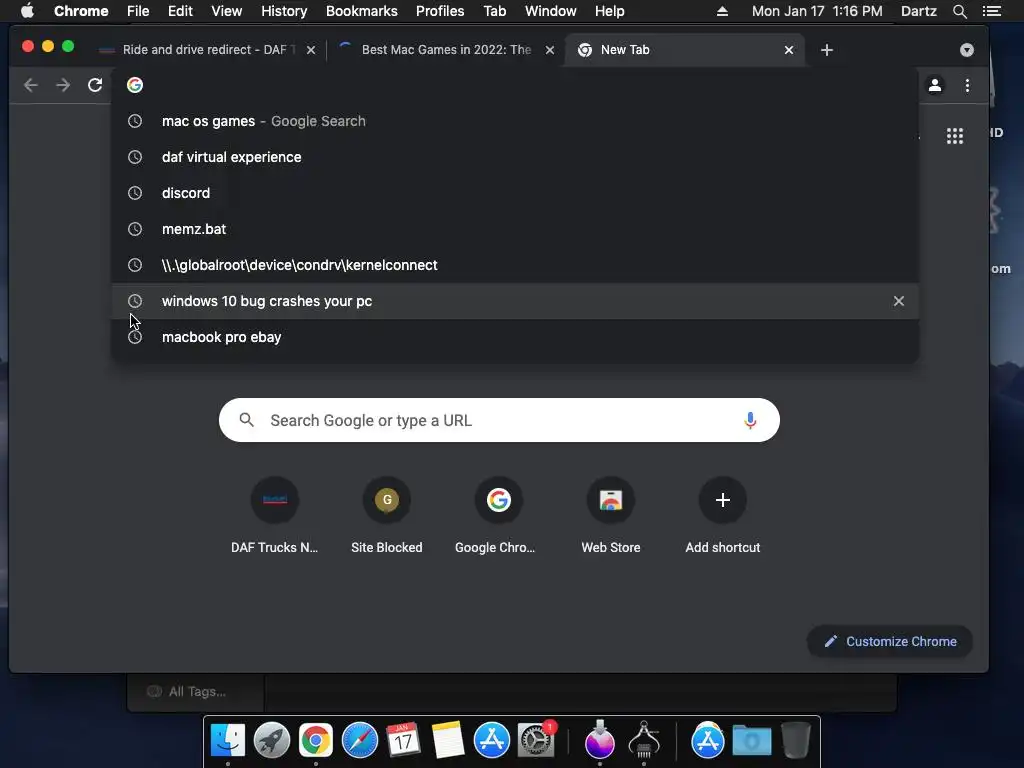Open the first App Store Dock icon
This screenshot has width=1024, height=768.
point(492,740)
